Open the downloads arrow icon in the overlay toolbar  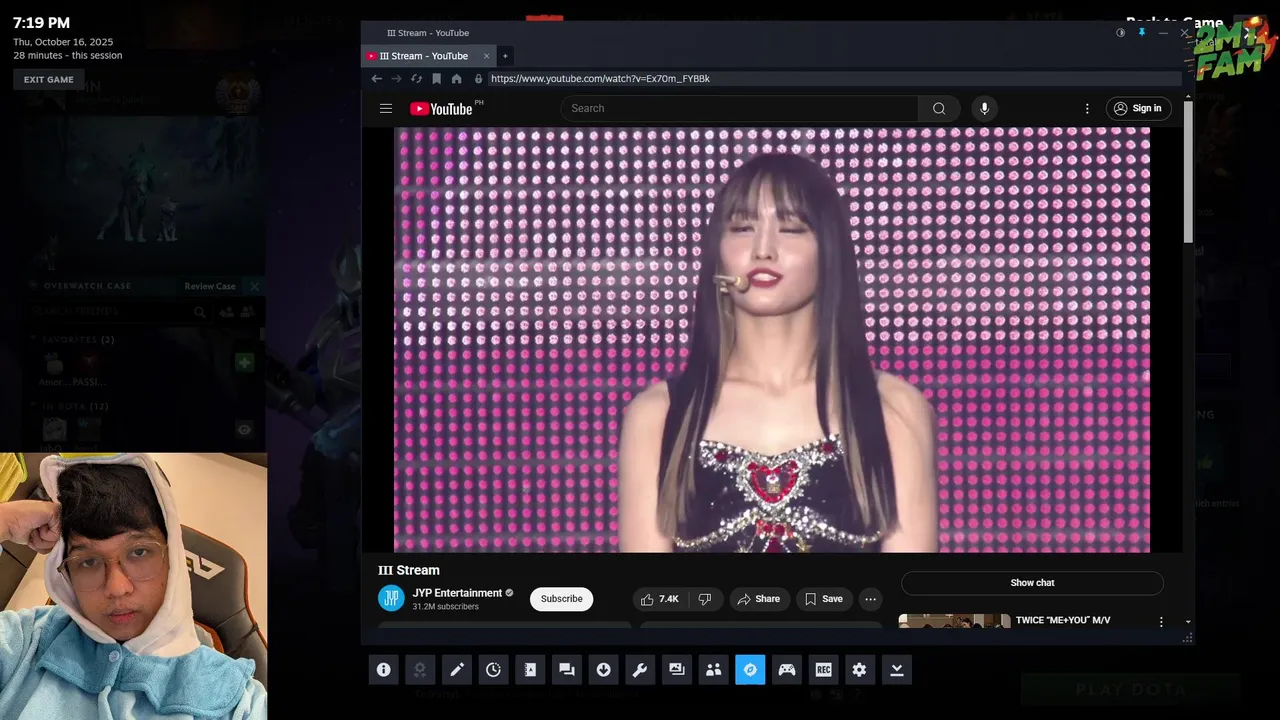click(x=603, y=670)
